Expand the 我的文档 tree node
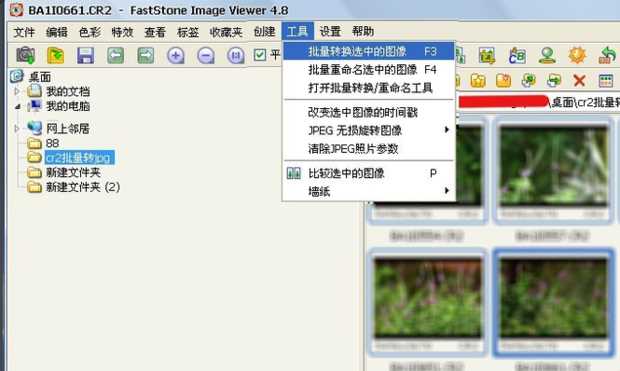The image size is (620, 371). 17,91
